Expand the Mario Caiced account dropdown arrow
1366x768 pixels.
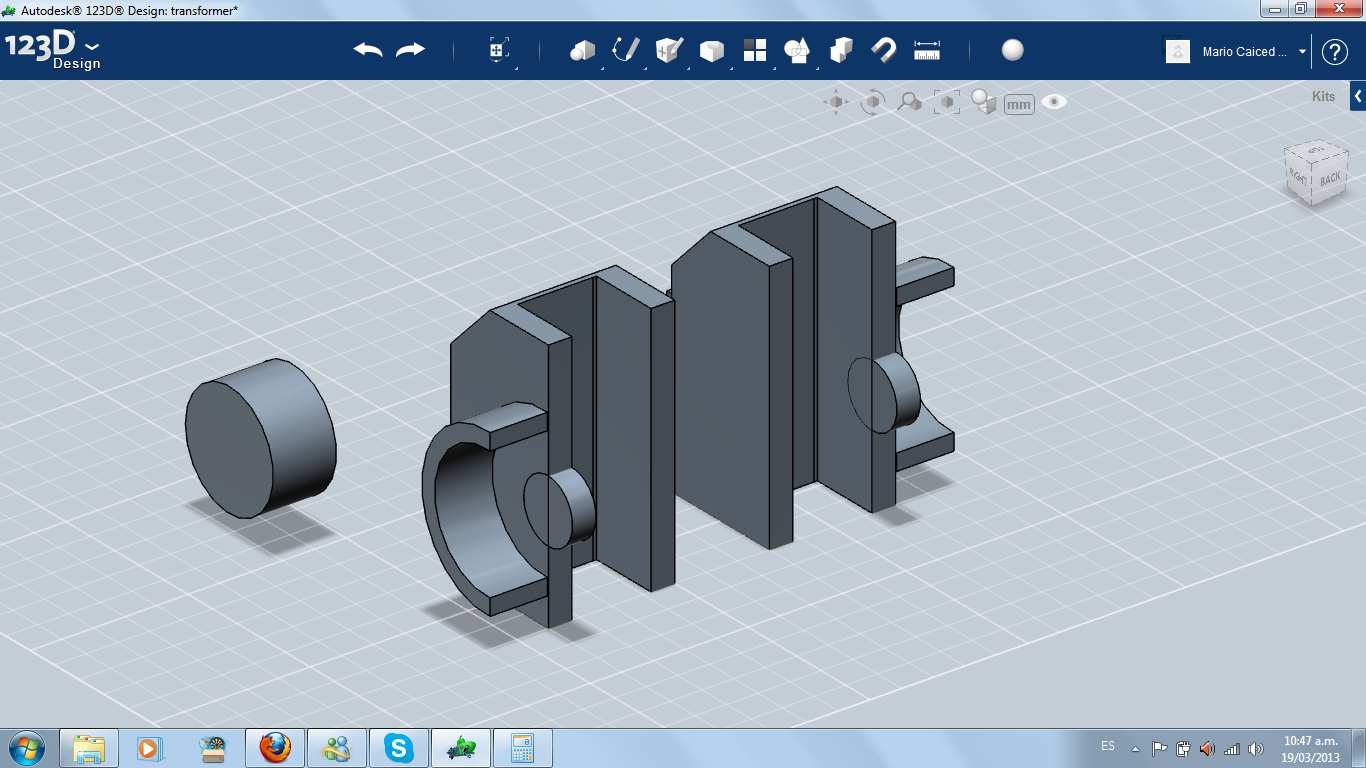tap(1302, 52)
